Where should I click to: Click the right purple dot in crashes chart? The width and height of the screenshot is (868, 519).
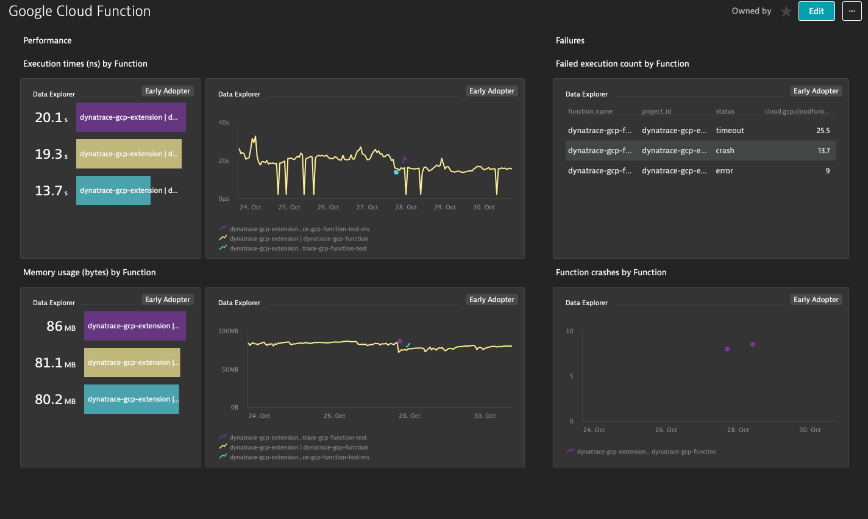click(x=752, y=344)
